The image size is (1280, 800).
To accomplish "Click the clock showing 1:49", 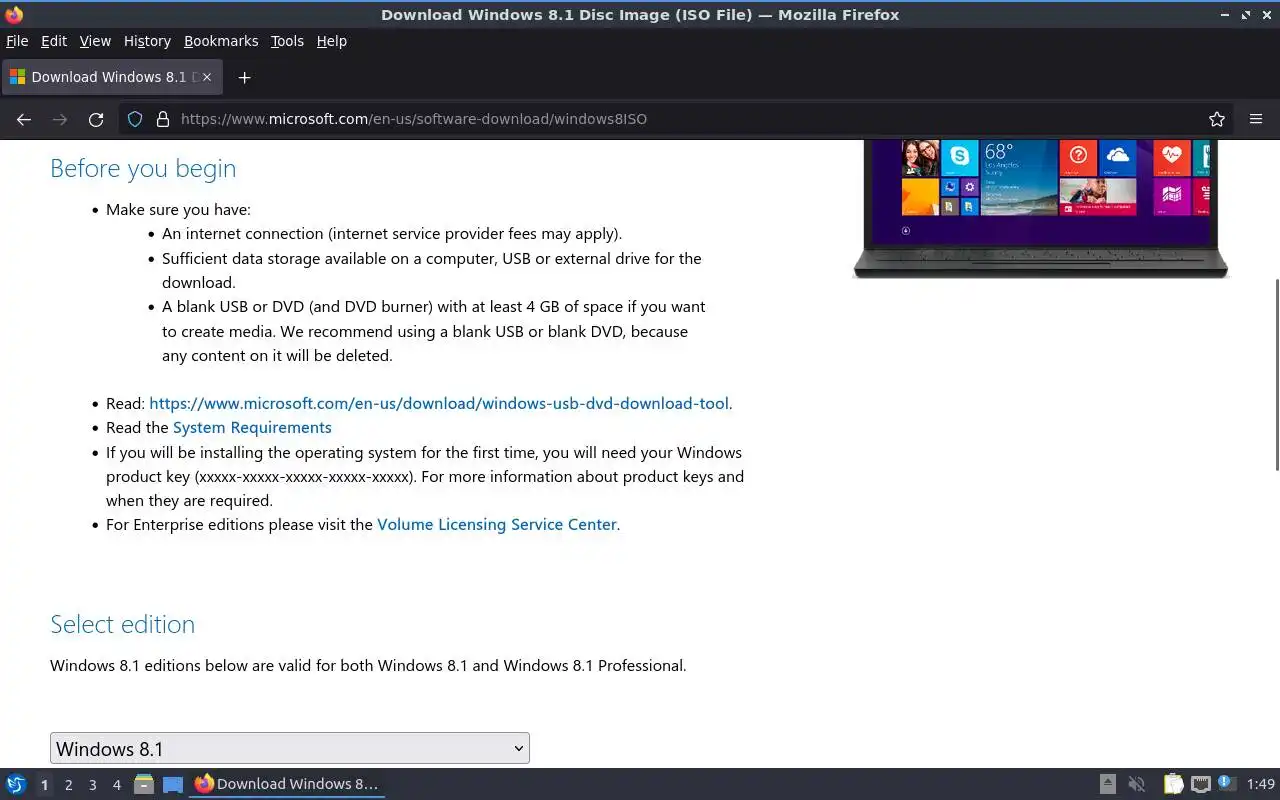I will tap(1261, 785).
